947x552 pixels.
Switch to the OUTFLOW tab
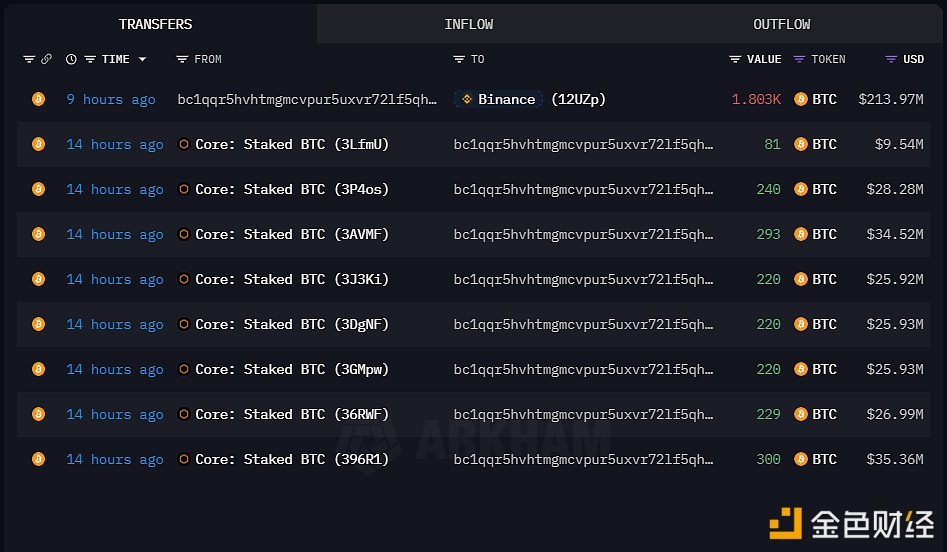coord(782,24)
